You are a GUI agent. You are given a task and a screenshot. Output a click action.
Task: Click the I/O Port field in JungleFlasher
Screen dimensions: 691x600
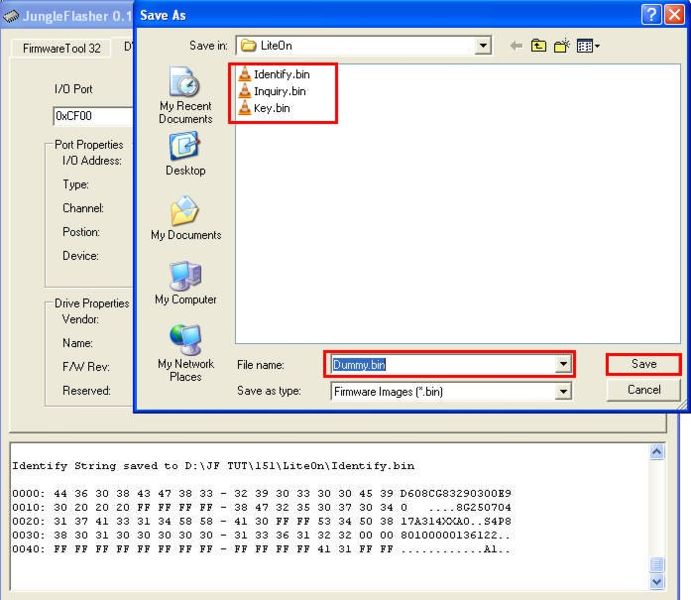tap(93, 116)
